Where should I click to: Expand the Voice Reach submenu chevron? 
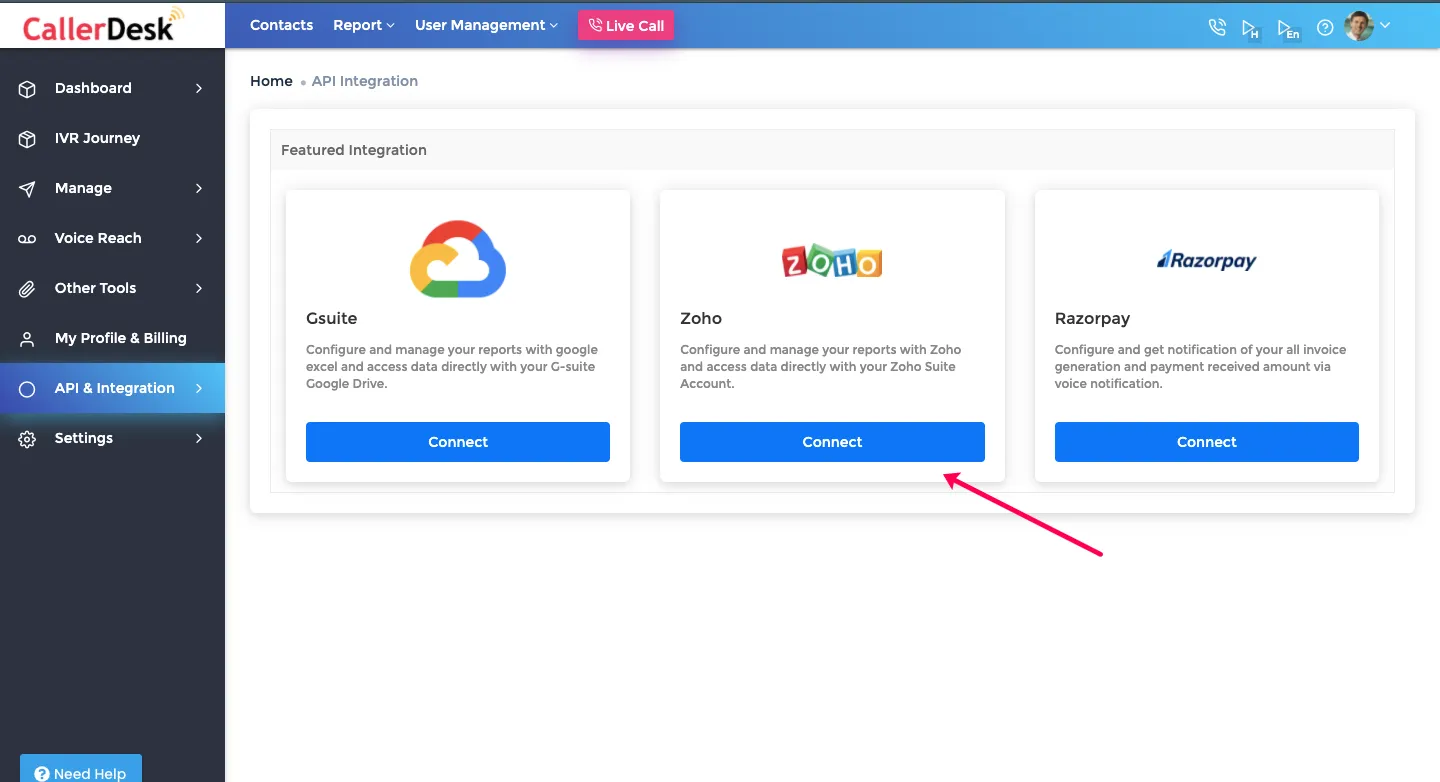pos(199,238)
